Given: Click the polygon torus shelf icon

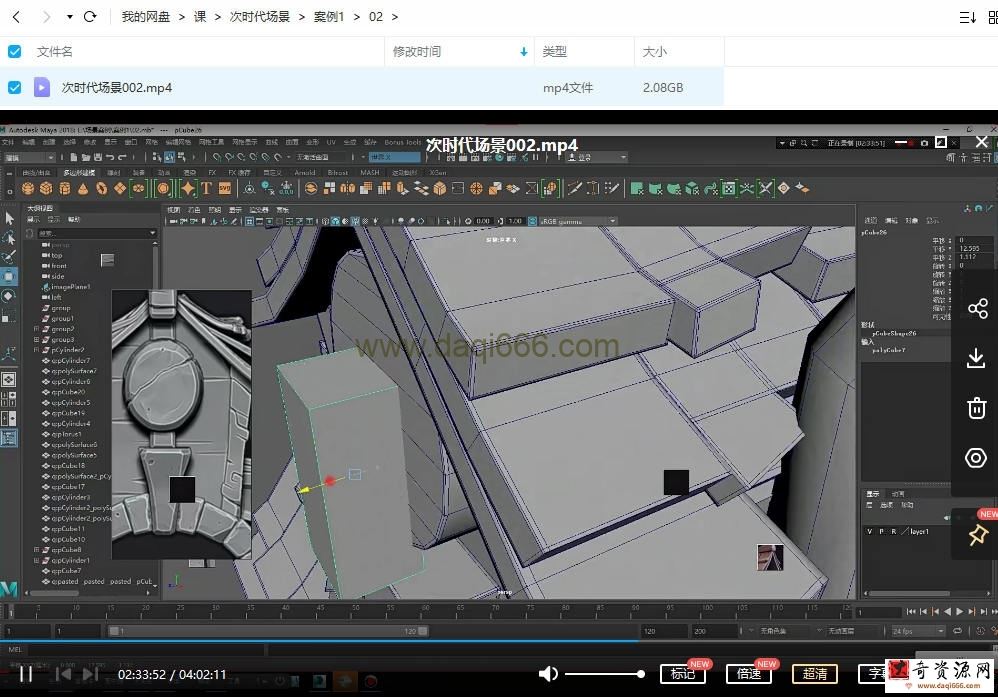Looking at the screenshot, I should (x=101, y=188).
